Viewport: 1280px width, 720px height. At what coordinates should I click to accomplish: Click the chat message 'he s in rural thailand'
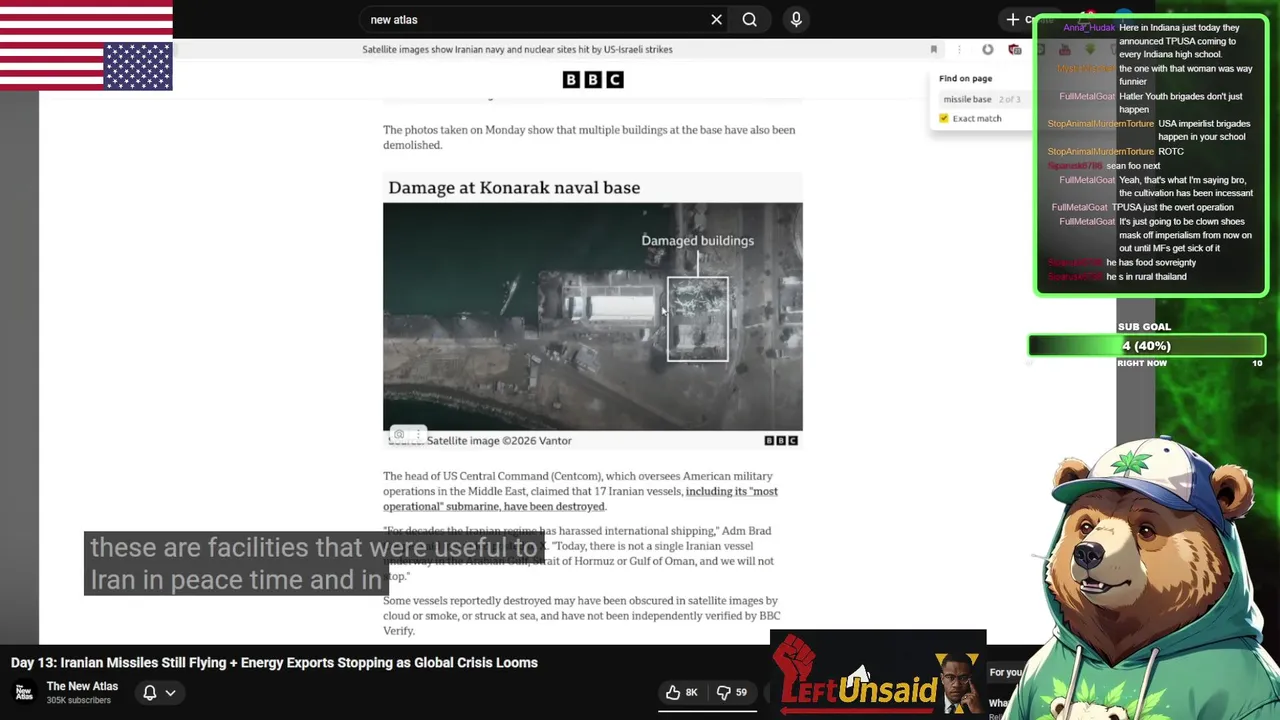coord(1146,277)
